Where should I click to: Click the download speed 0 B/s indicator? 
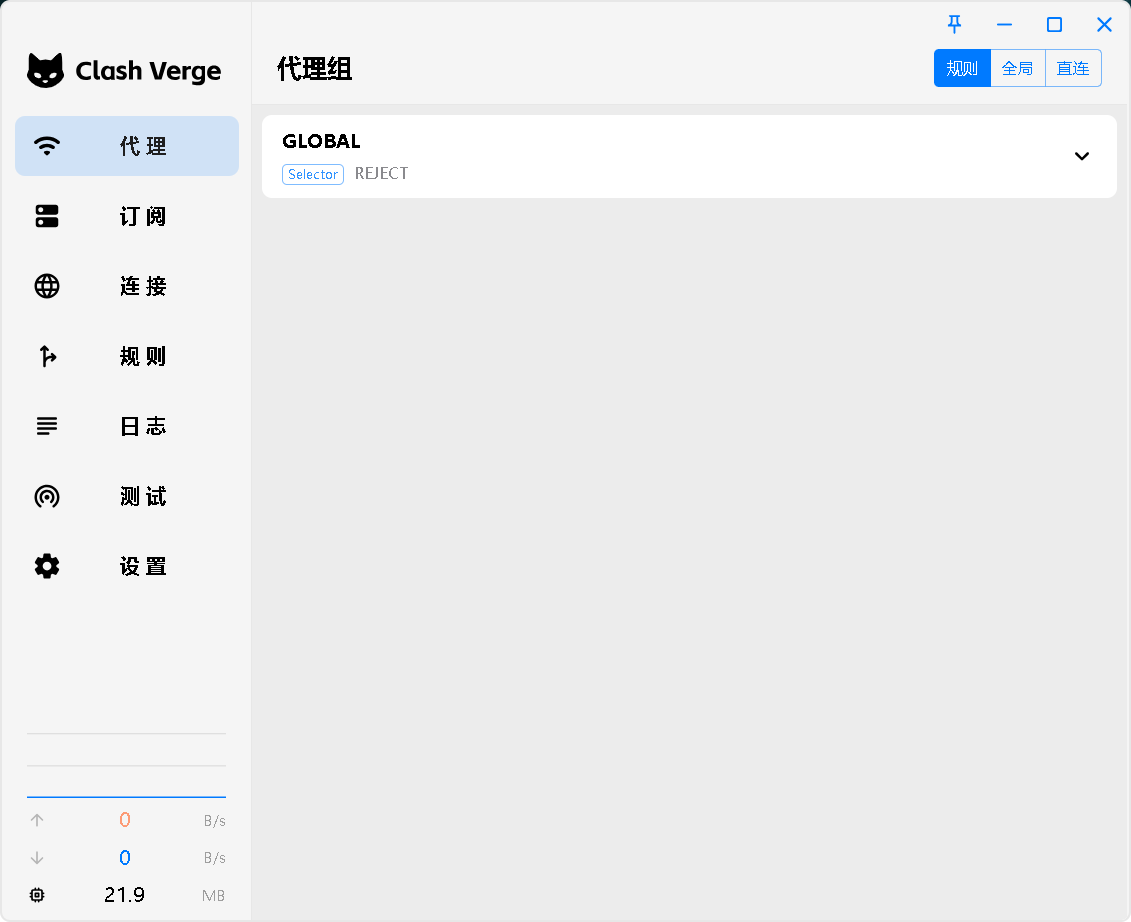click(x=124, y=857)
